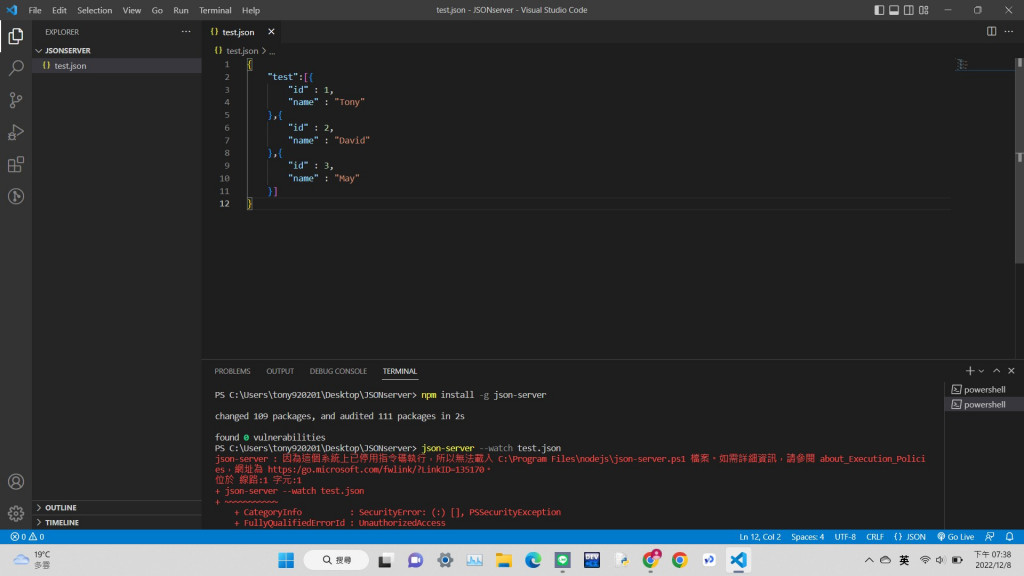Change the JSON language mode in status bar
The image size is (1024, 576).
910,537
